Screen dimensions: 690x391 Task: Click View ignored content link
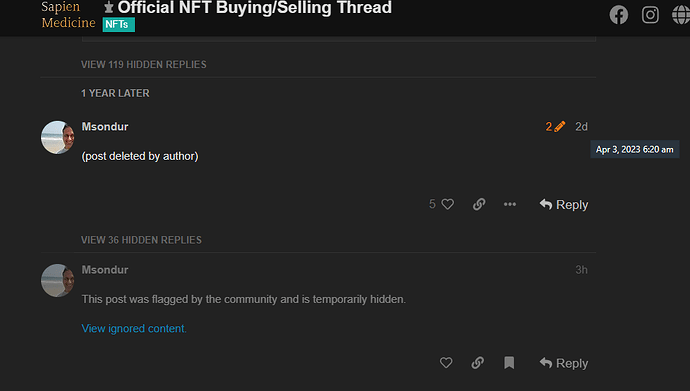coord(134,329)
